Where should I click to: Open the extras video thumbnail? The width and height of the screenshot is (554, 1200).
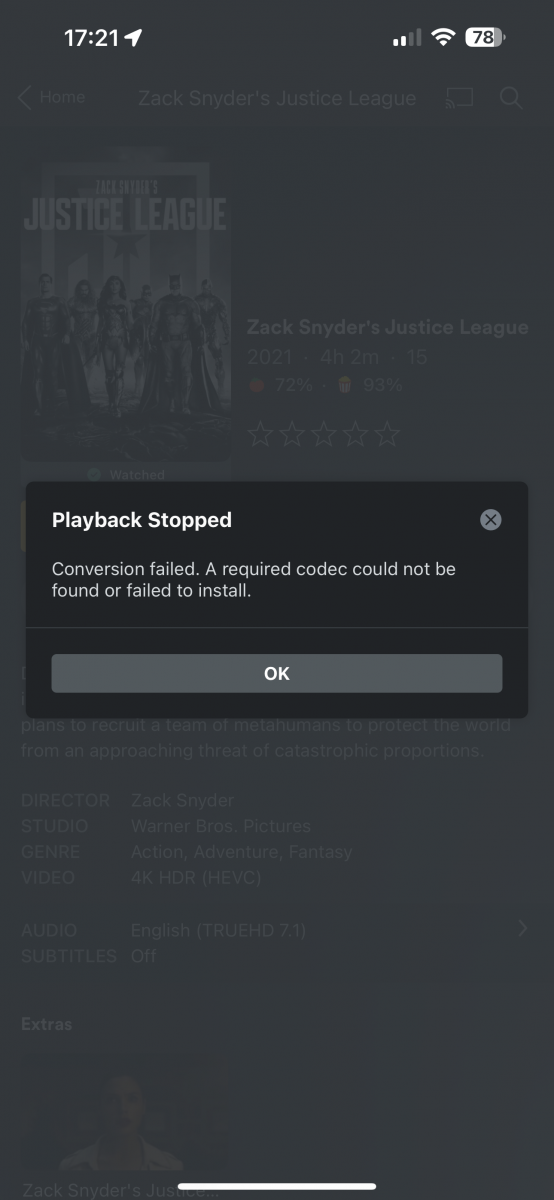pyautogui.click(x=125, y=1108)
